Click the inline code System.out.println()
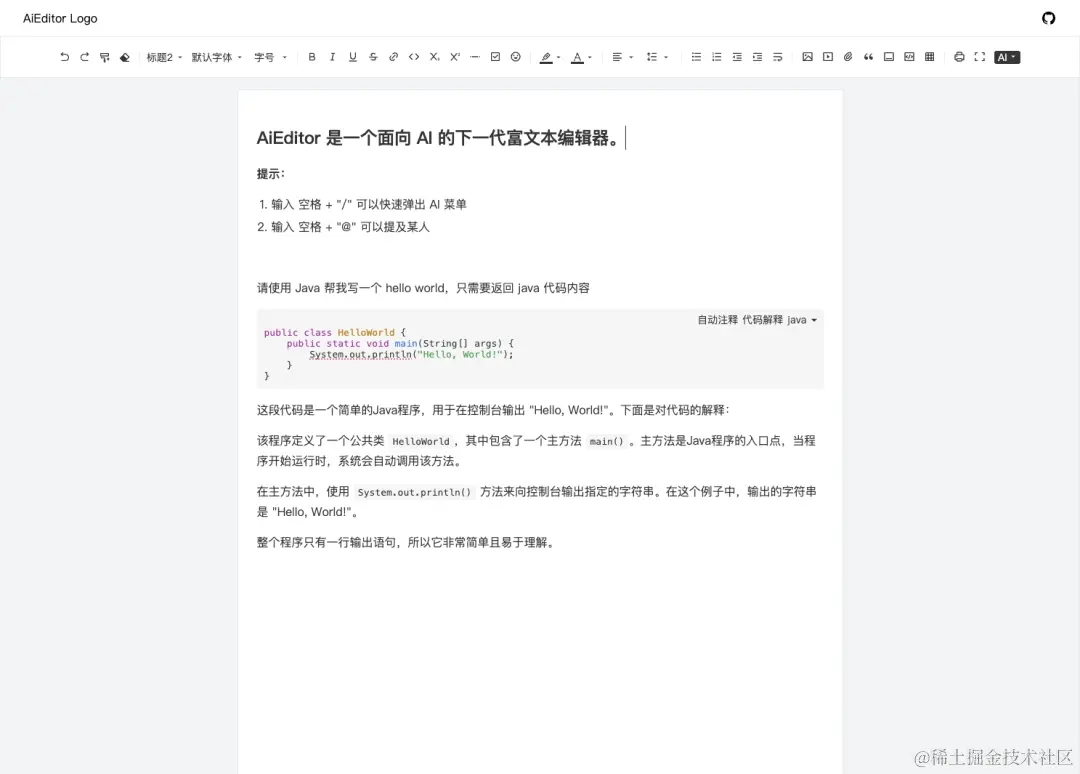 click(x=414, y=492)
